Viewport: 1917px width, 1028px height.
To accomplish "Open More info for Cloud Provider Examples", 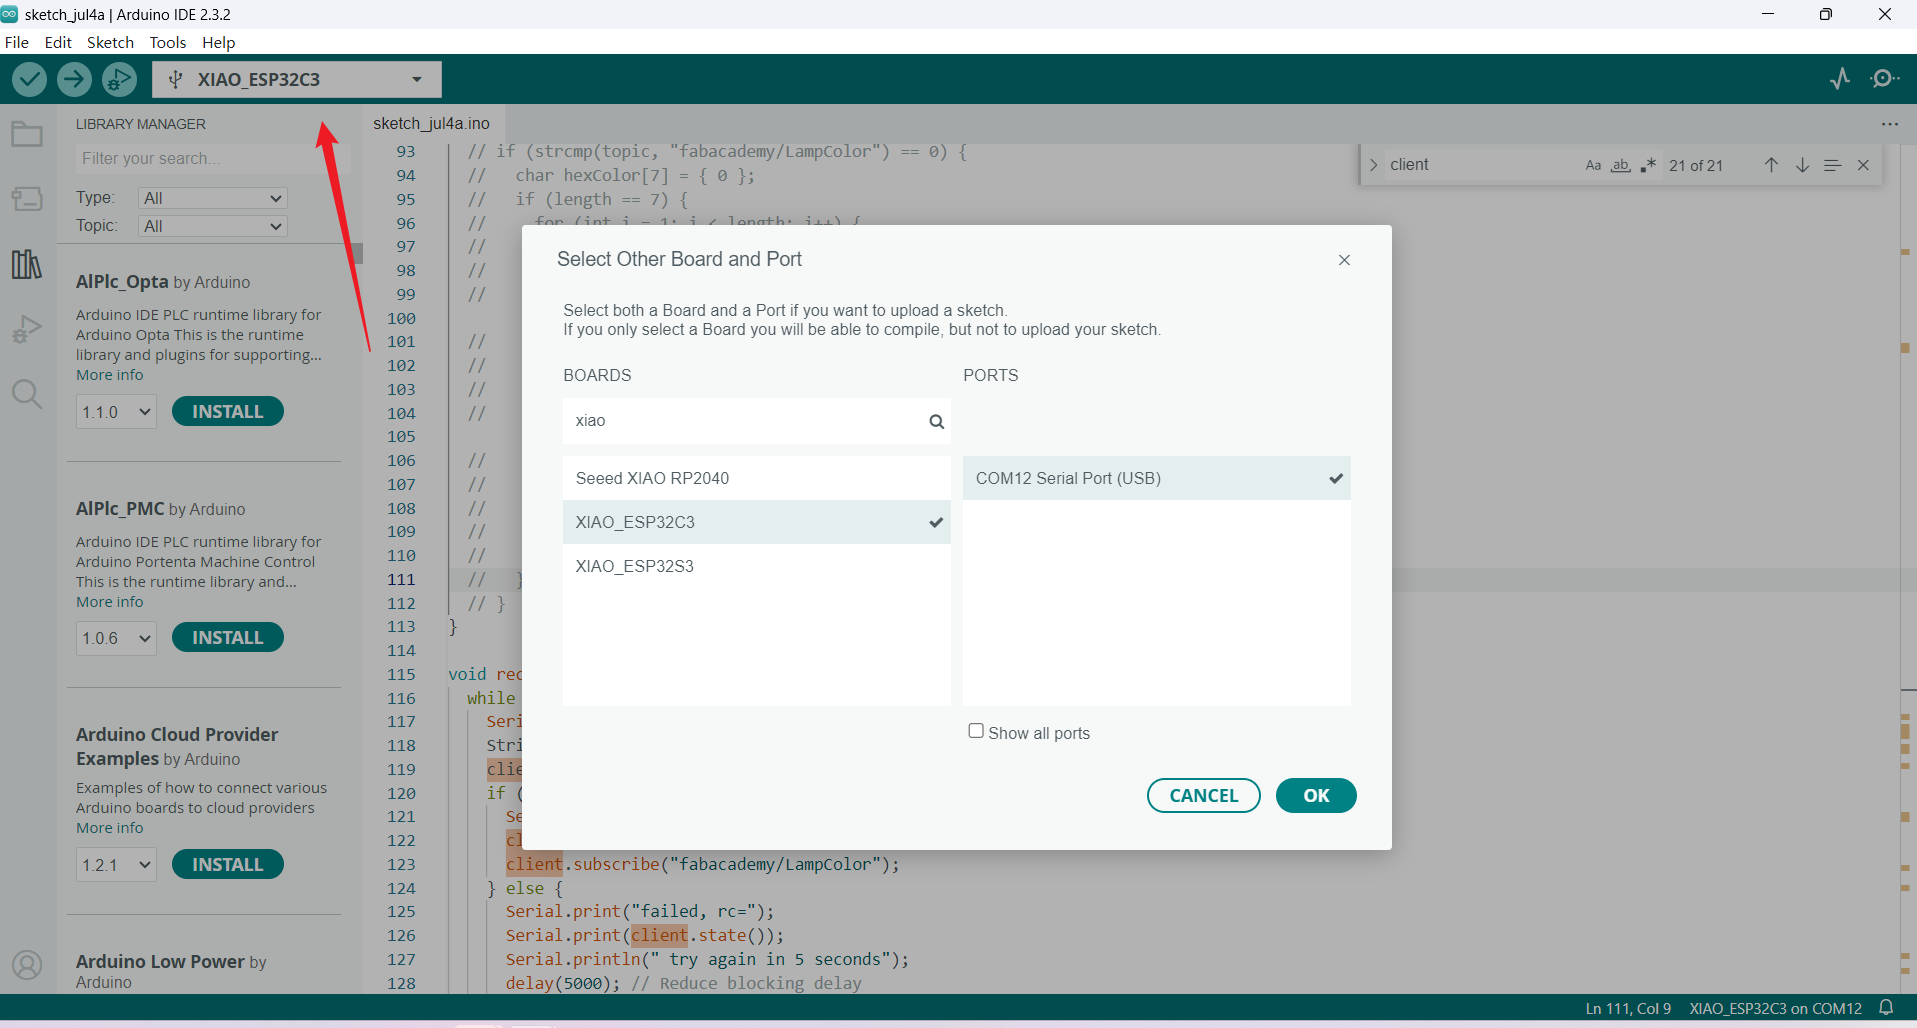I will tap(110, 828).
